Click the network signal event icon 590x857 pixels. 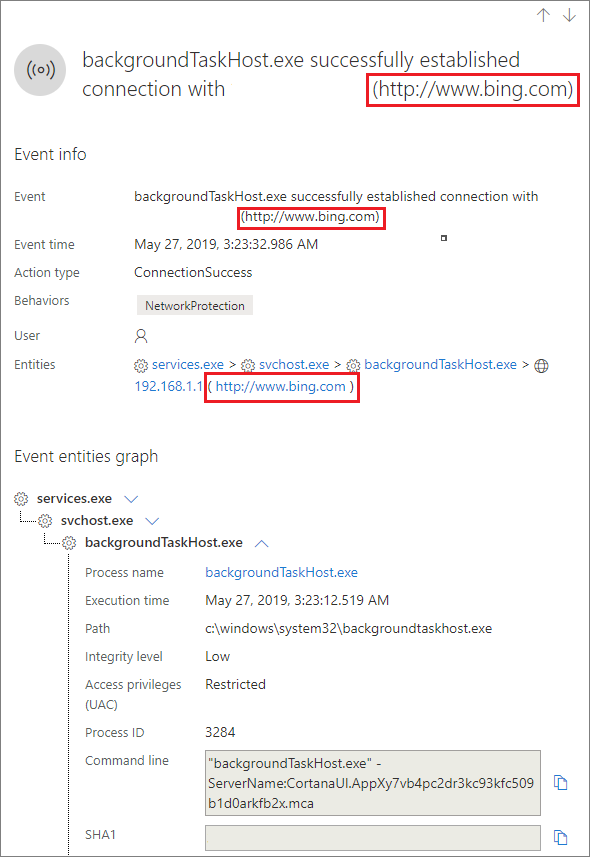point(40,71)
